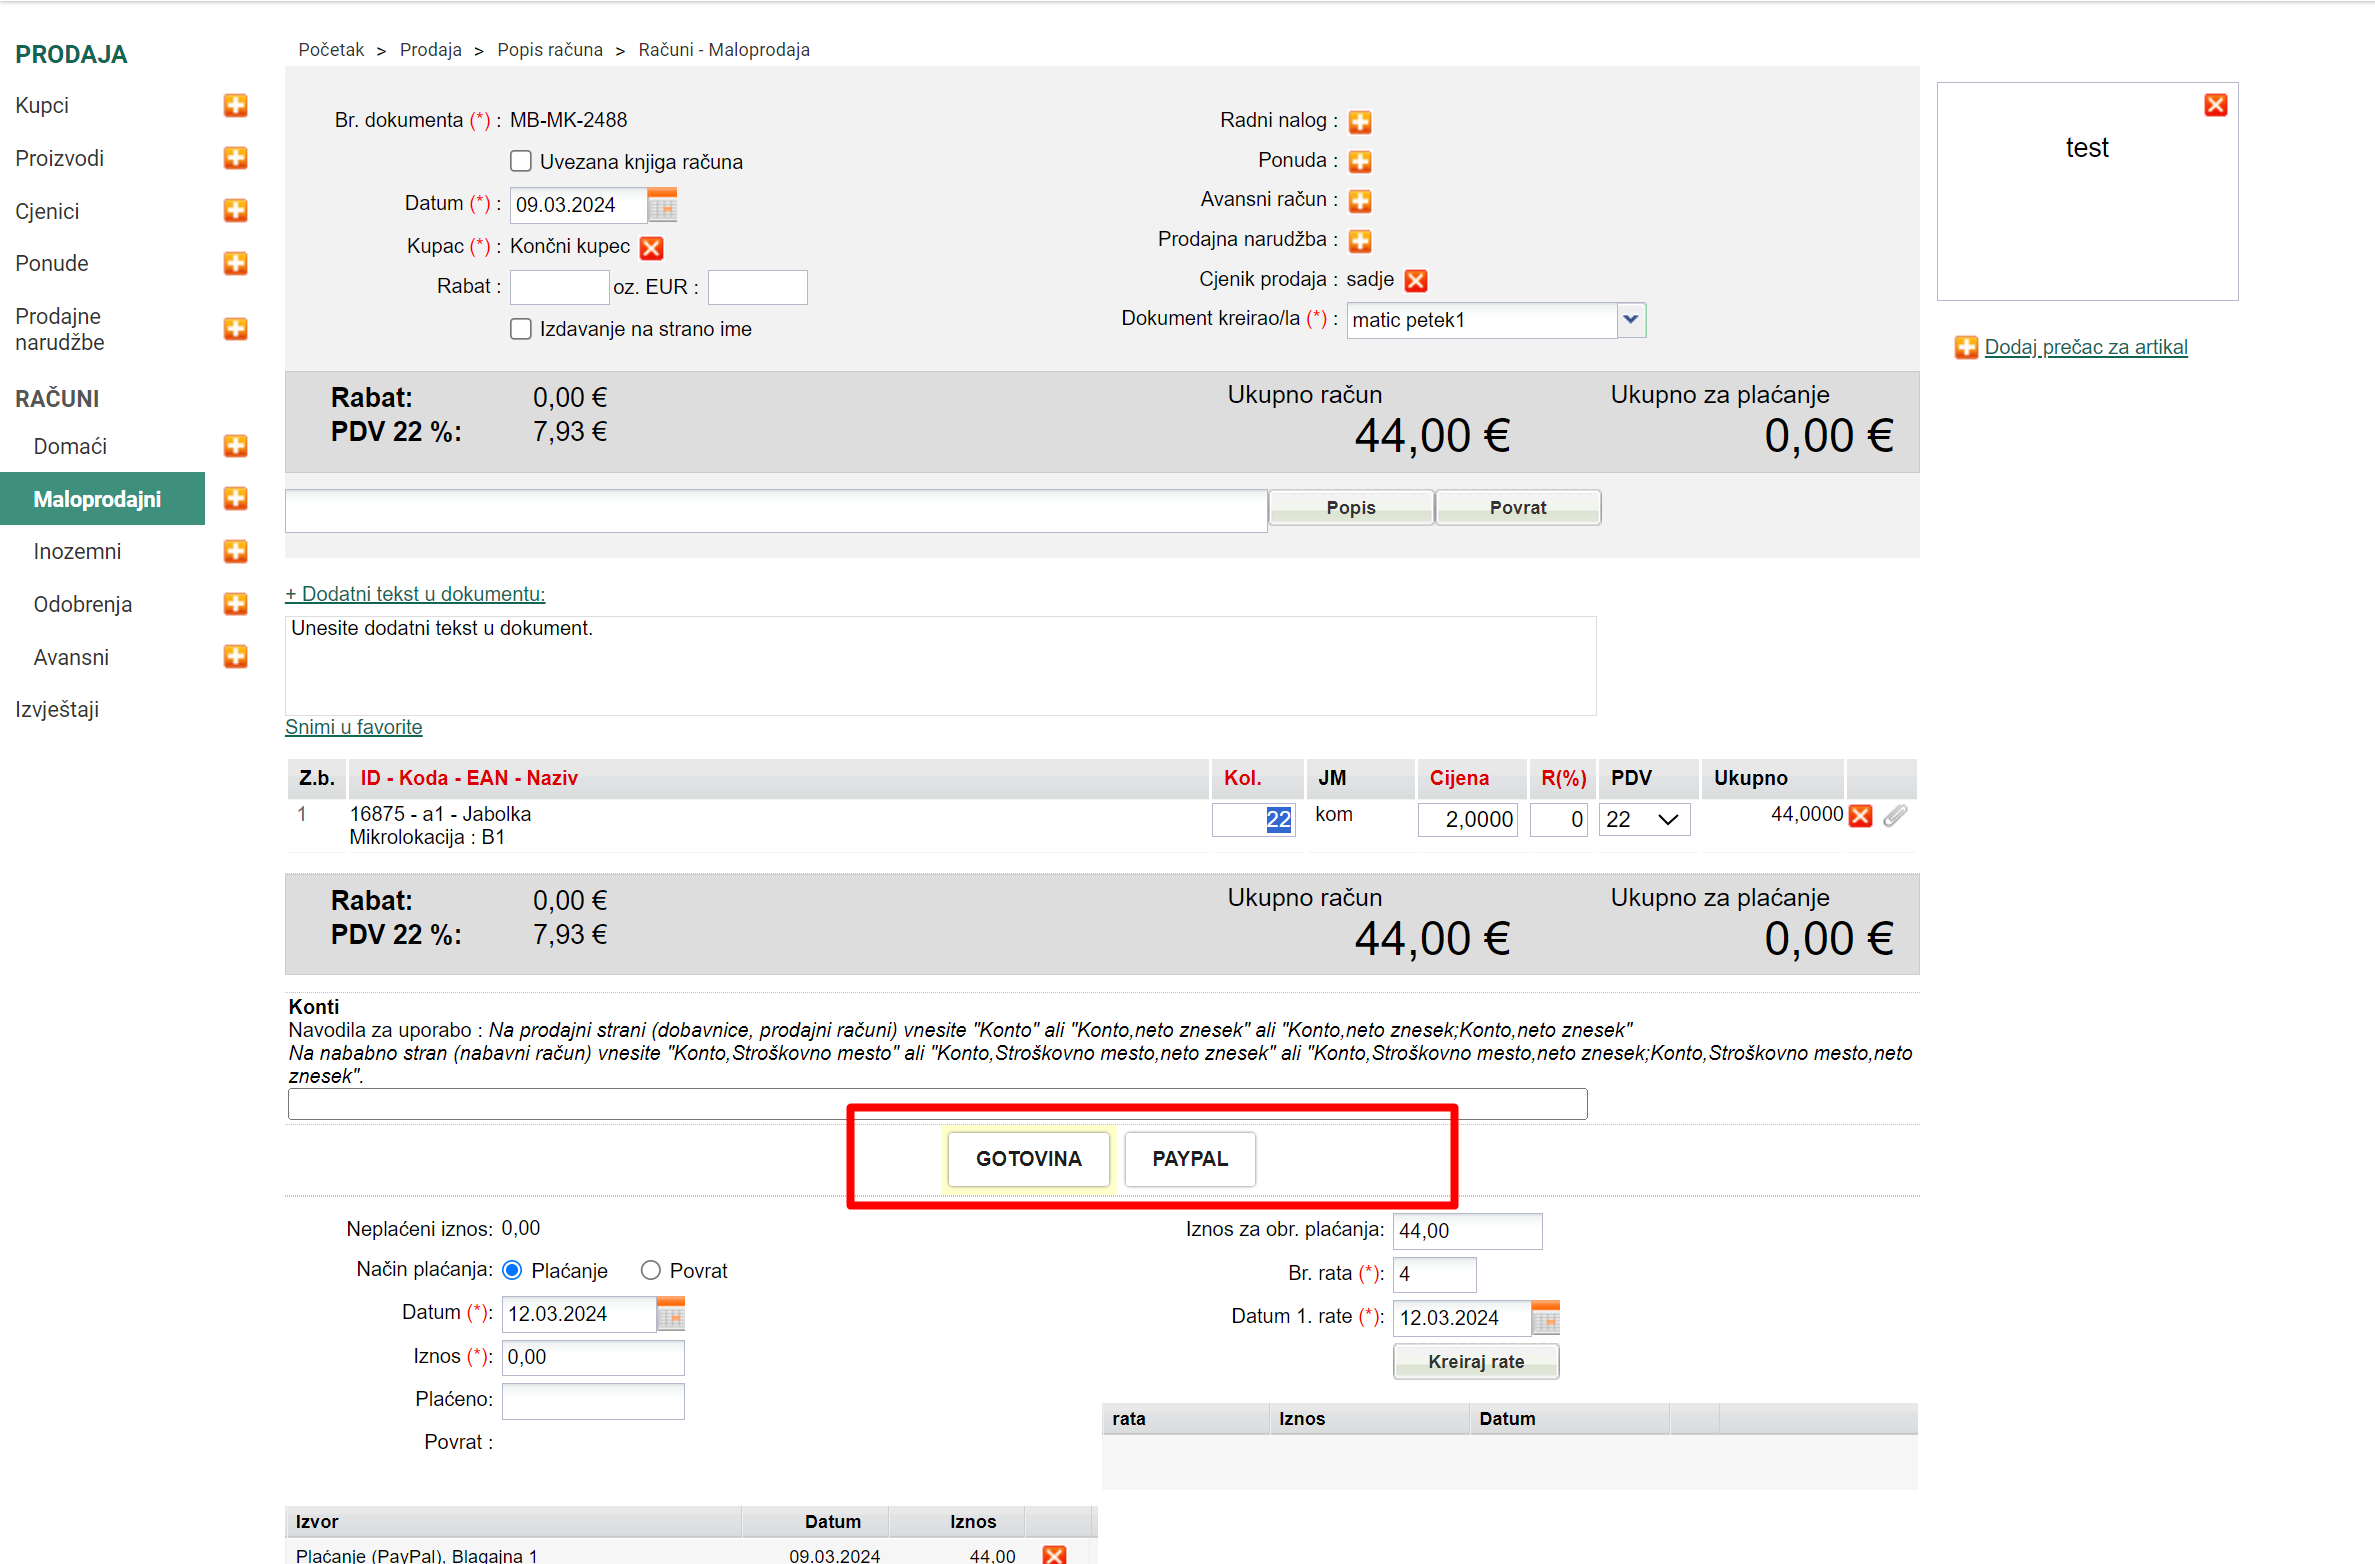Click the paperclip attachment icon on item row
This screenshot has width=2375, height=1564.
click(1895, 816)
